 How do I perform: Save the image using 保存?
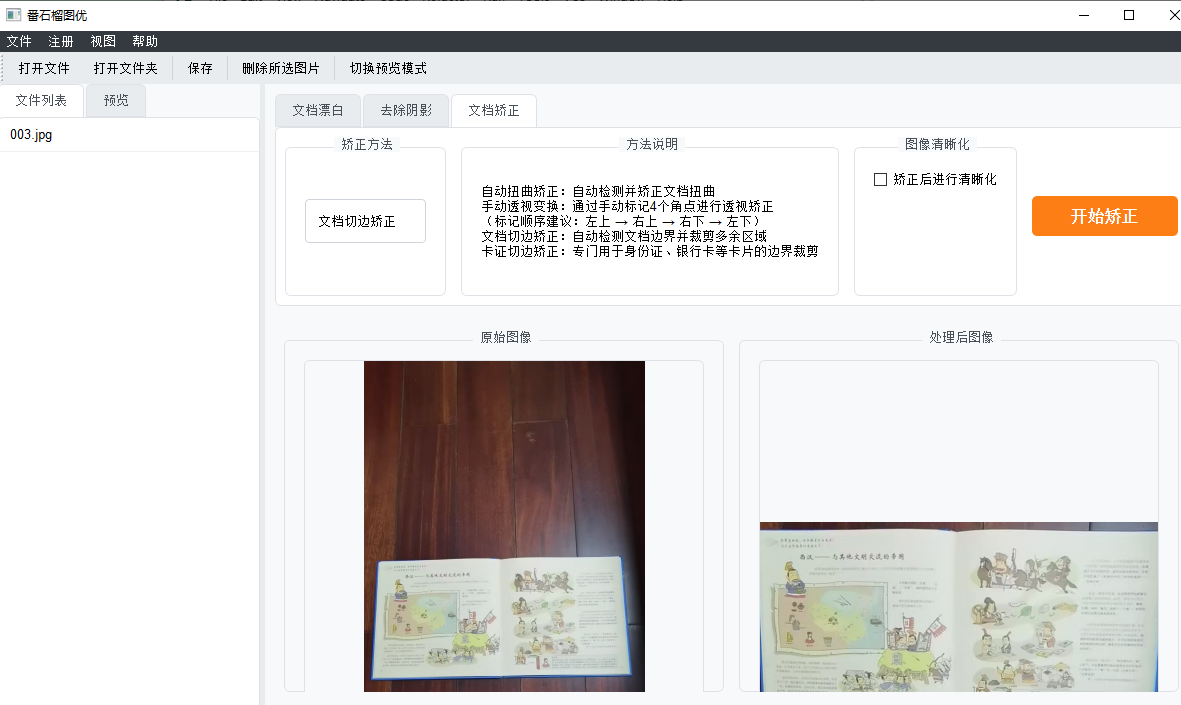(x=197, y=68)
